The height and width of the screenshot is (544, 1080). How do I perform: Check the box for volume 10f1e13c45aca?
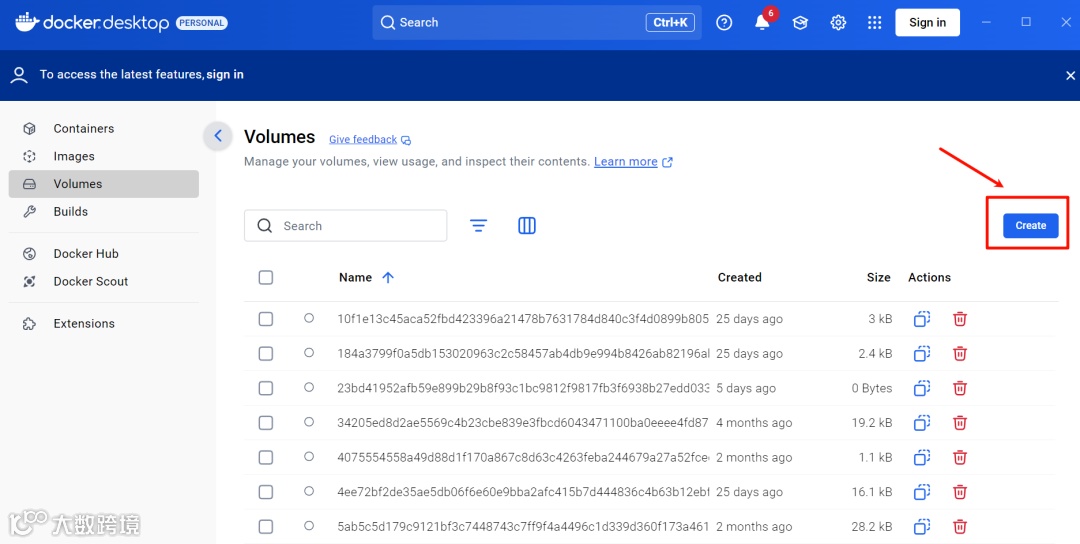(266, 319)
